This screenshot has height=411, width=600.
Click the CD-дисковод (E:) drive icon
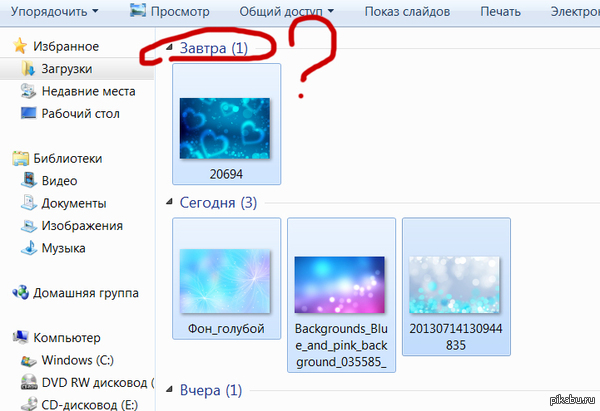pos(28,404)
